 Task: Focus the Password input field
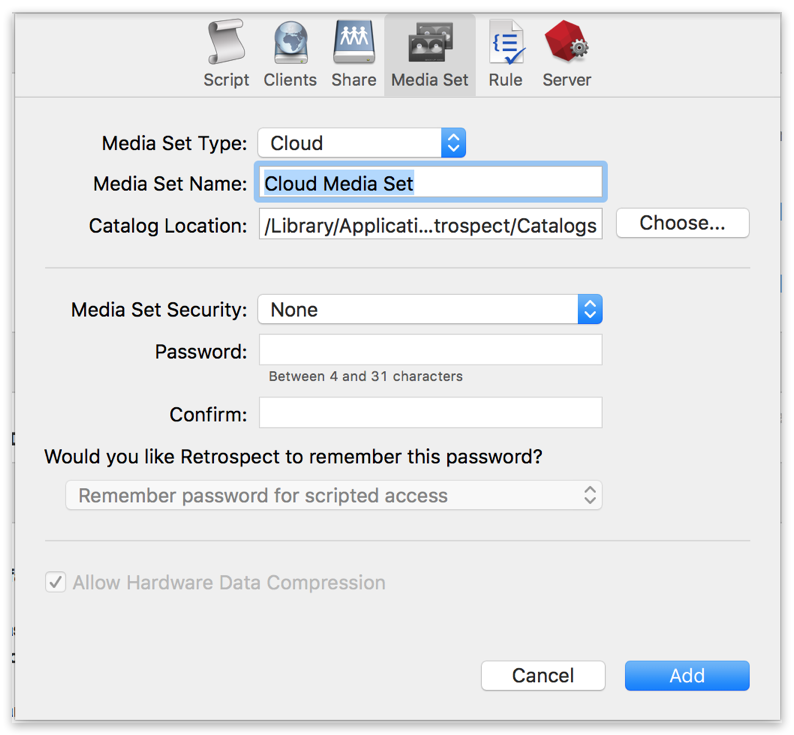pyautogui.click(x=431, y=350)
